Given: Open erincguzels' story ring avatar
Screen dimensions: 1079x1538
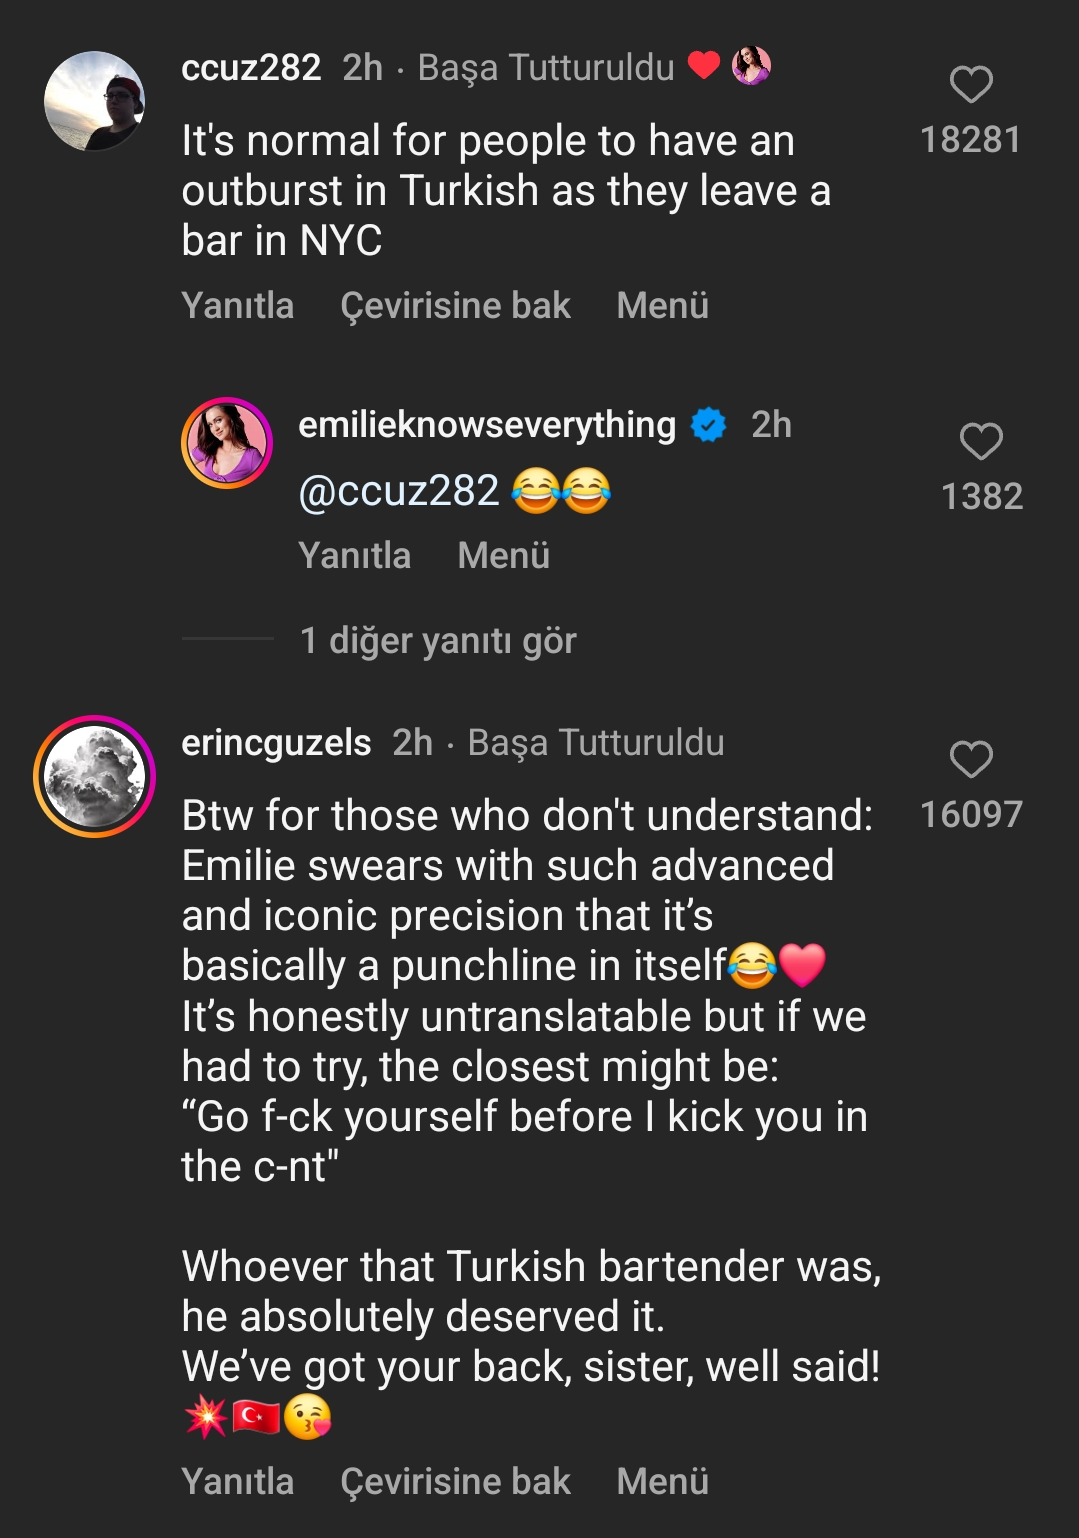Looking at the screenshot, I should [x=95, y=776].
